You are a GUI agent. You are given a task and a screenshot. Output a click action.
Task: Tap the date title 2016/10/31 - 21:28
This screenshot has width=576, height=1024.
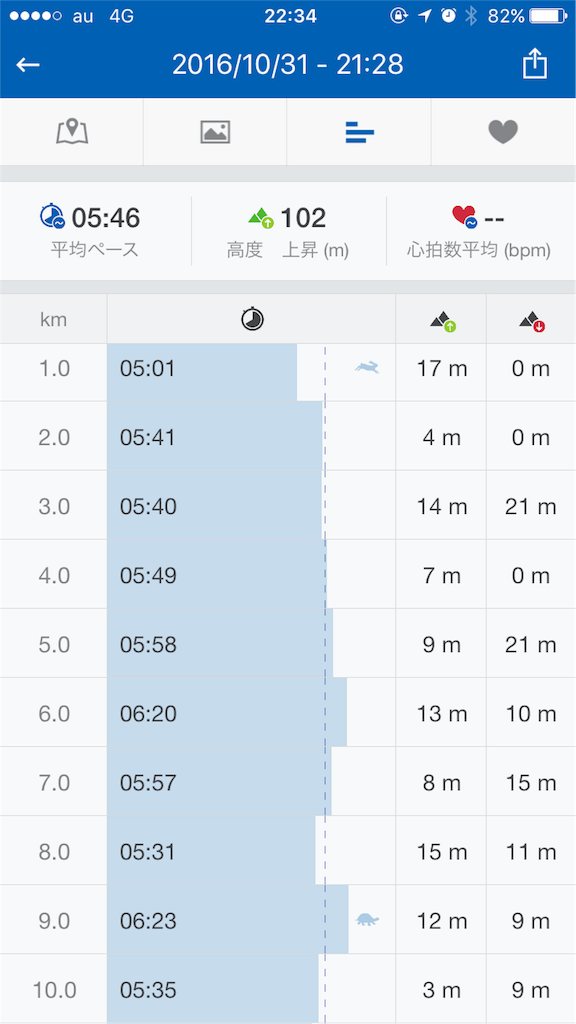287,65
